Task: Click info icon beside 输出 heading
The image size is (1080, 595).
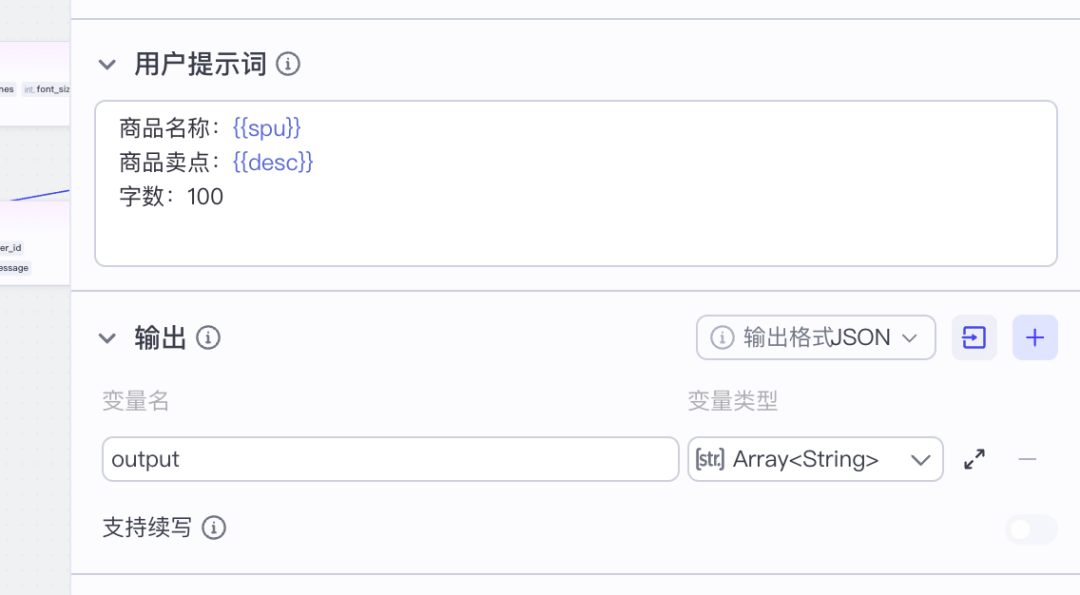Action: pos(208,338)
